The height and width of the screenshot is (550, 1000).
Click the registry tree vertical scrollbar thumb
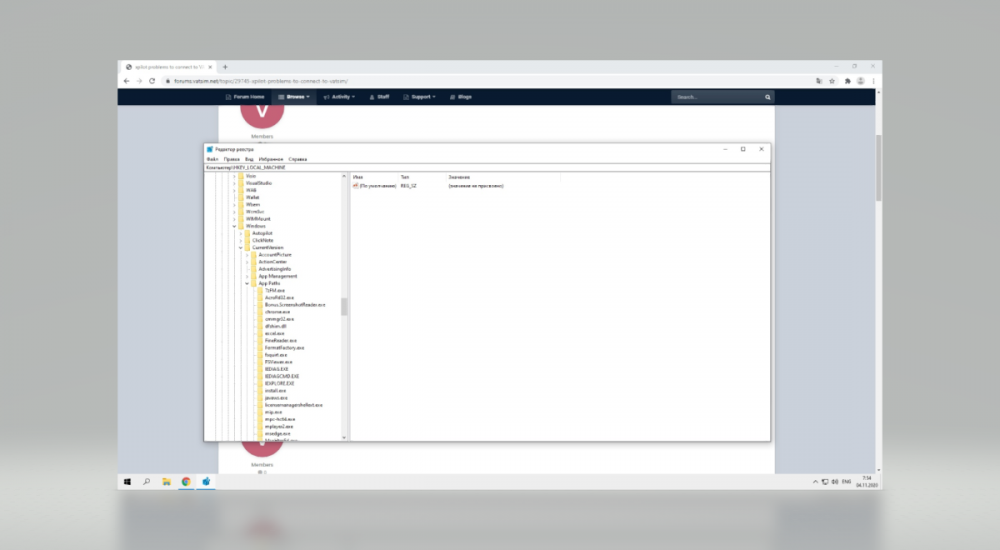point(344,306)
